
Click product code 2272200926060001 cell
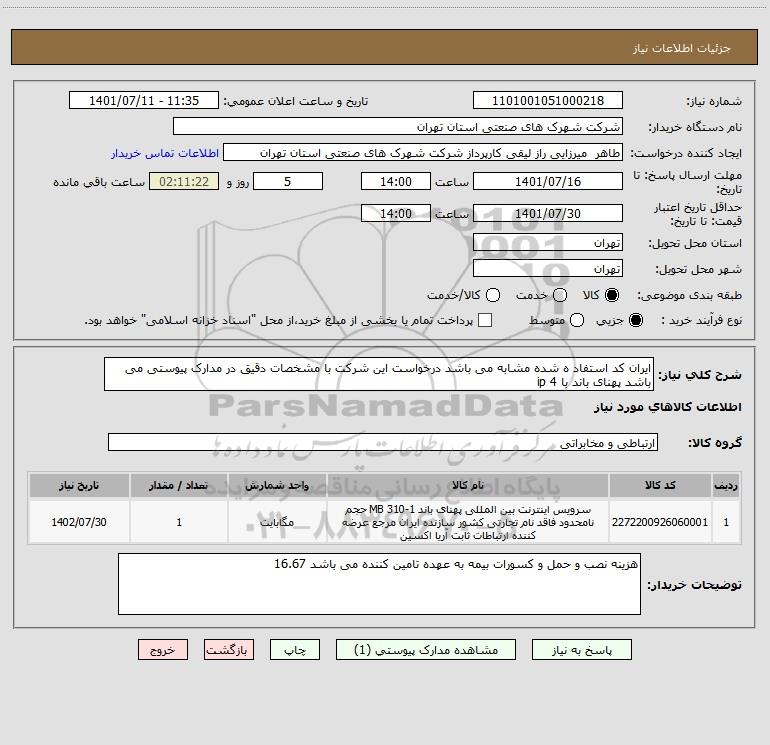(660, 522)
